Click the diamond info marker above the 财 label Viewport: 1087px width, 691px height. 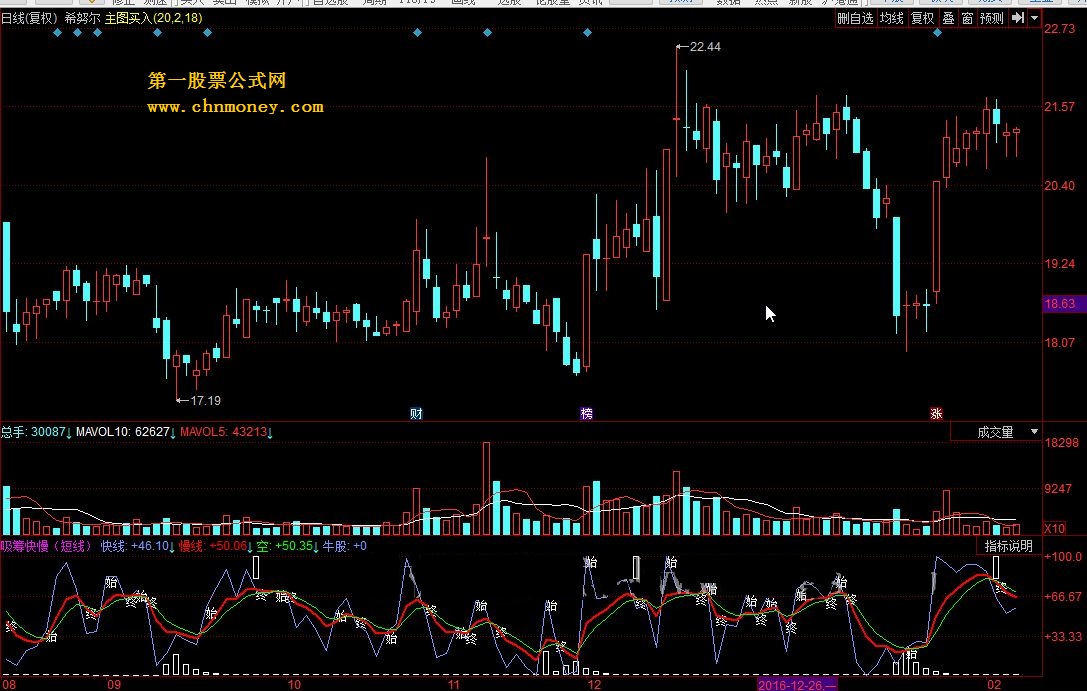point(417,33)
